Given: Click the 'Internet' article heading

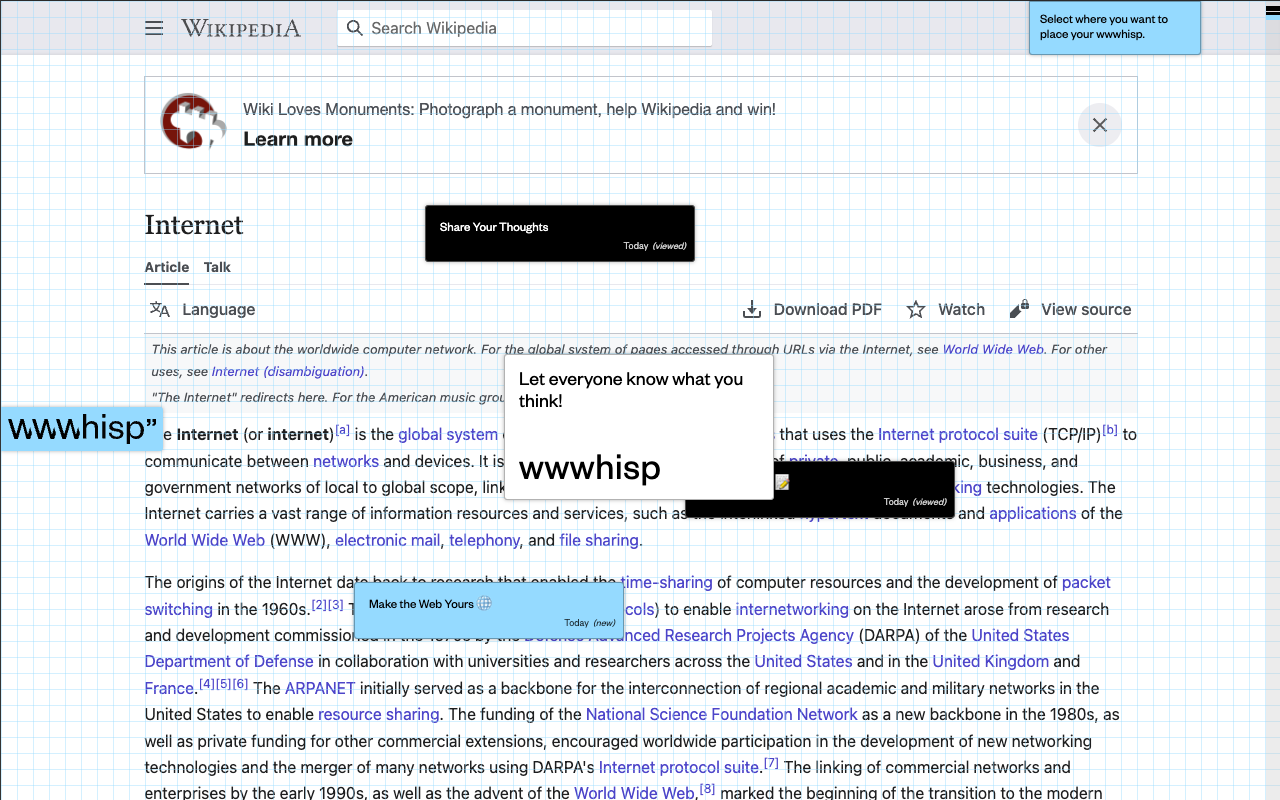Looking at the screenshot, I should click(x=194, y=225).
